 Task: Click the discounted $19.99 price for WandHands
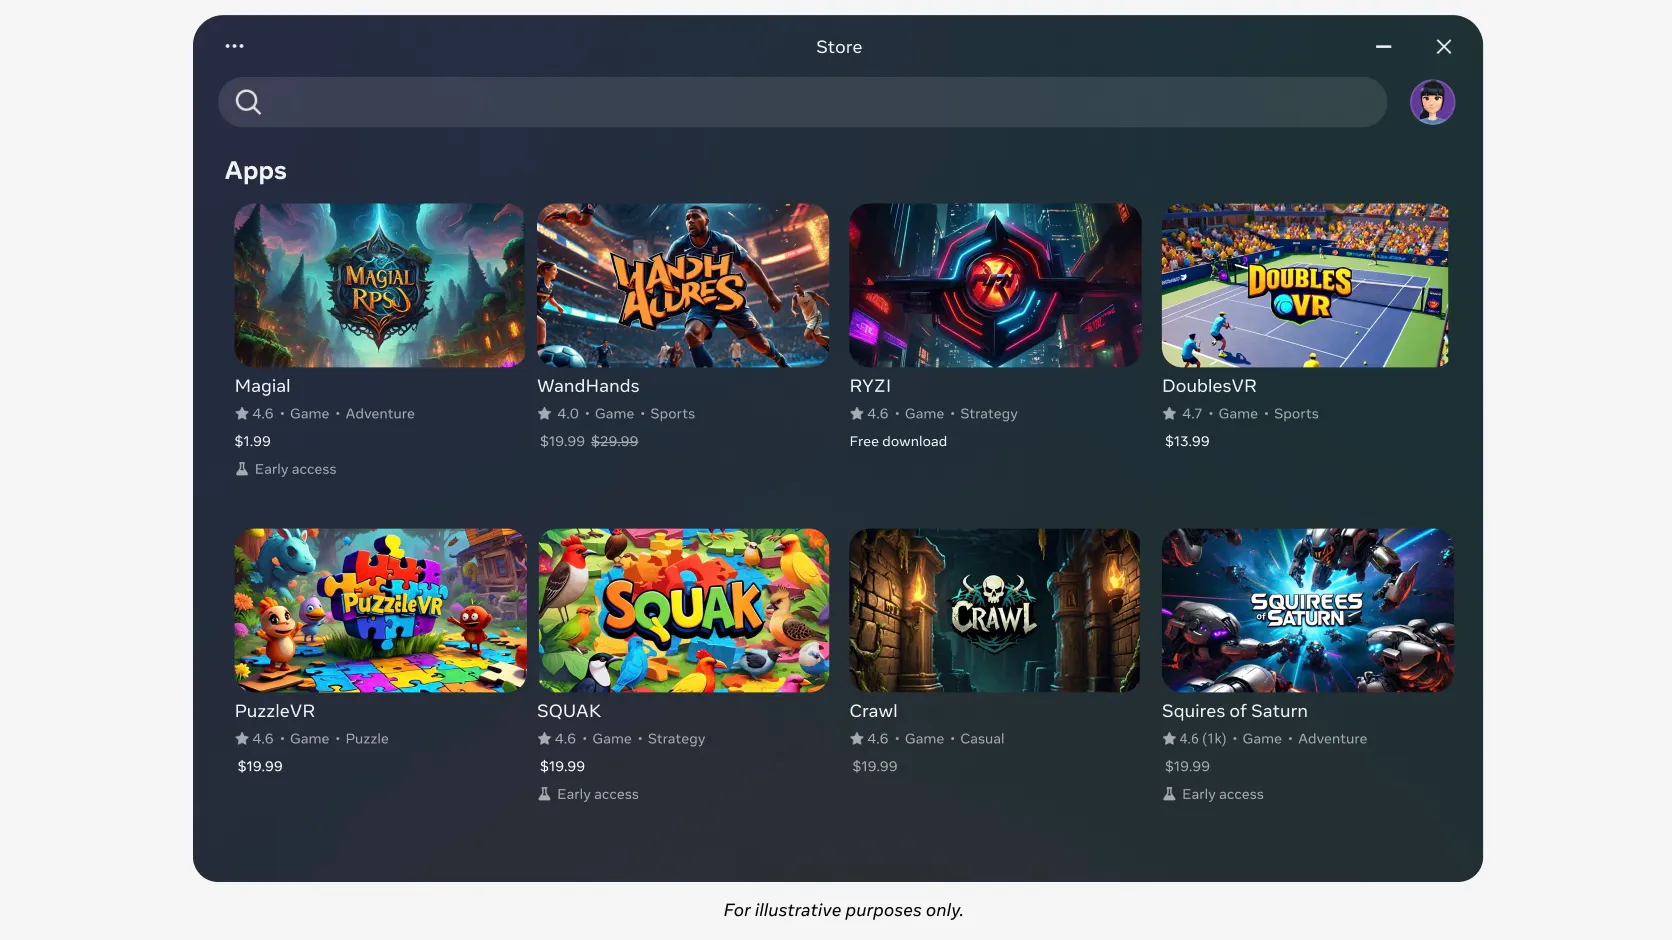(561, 441)
